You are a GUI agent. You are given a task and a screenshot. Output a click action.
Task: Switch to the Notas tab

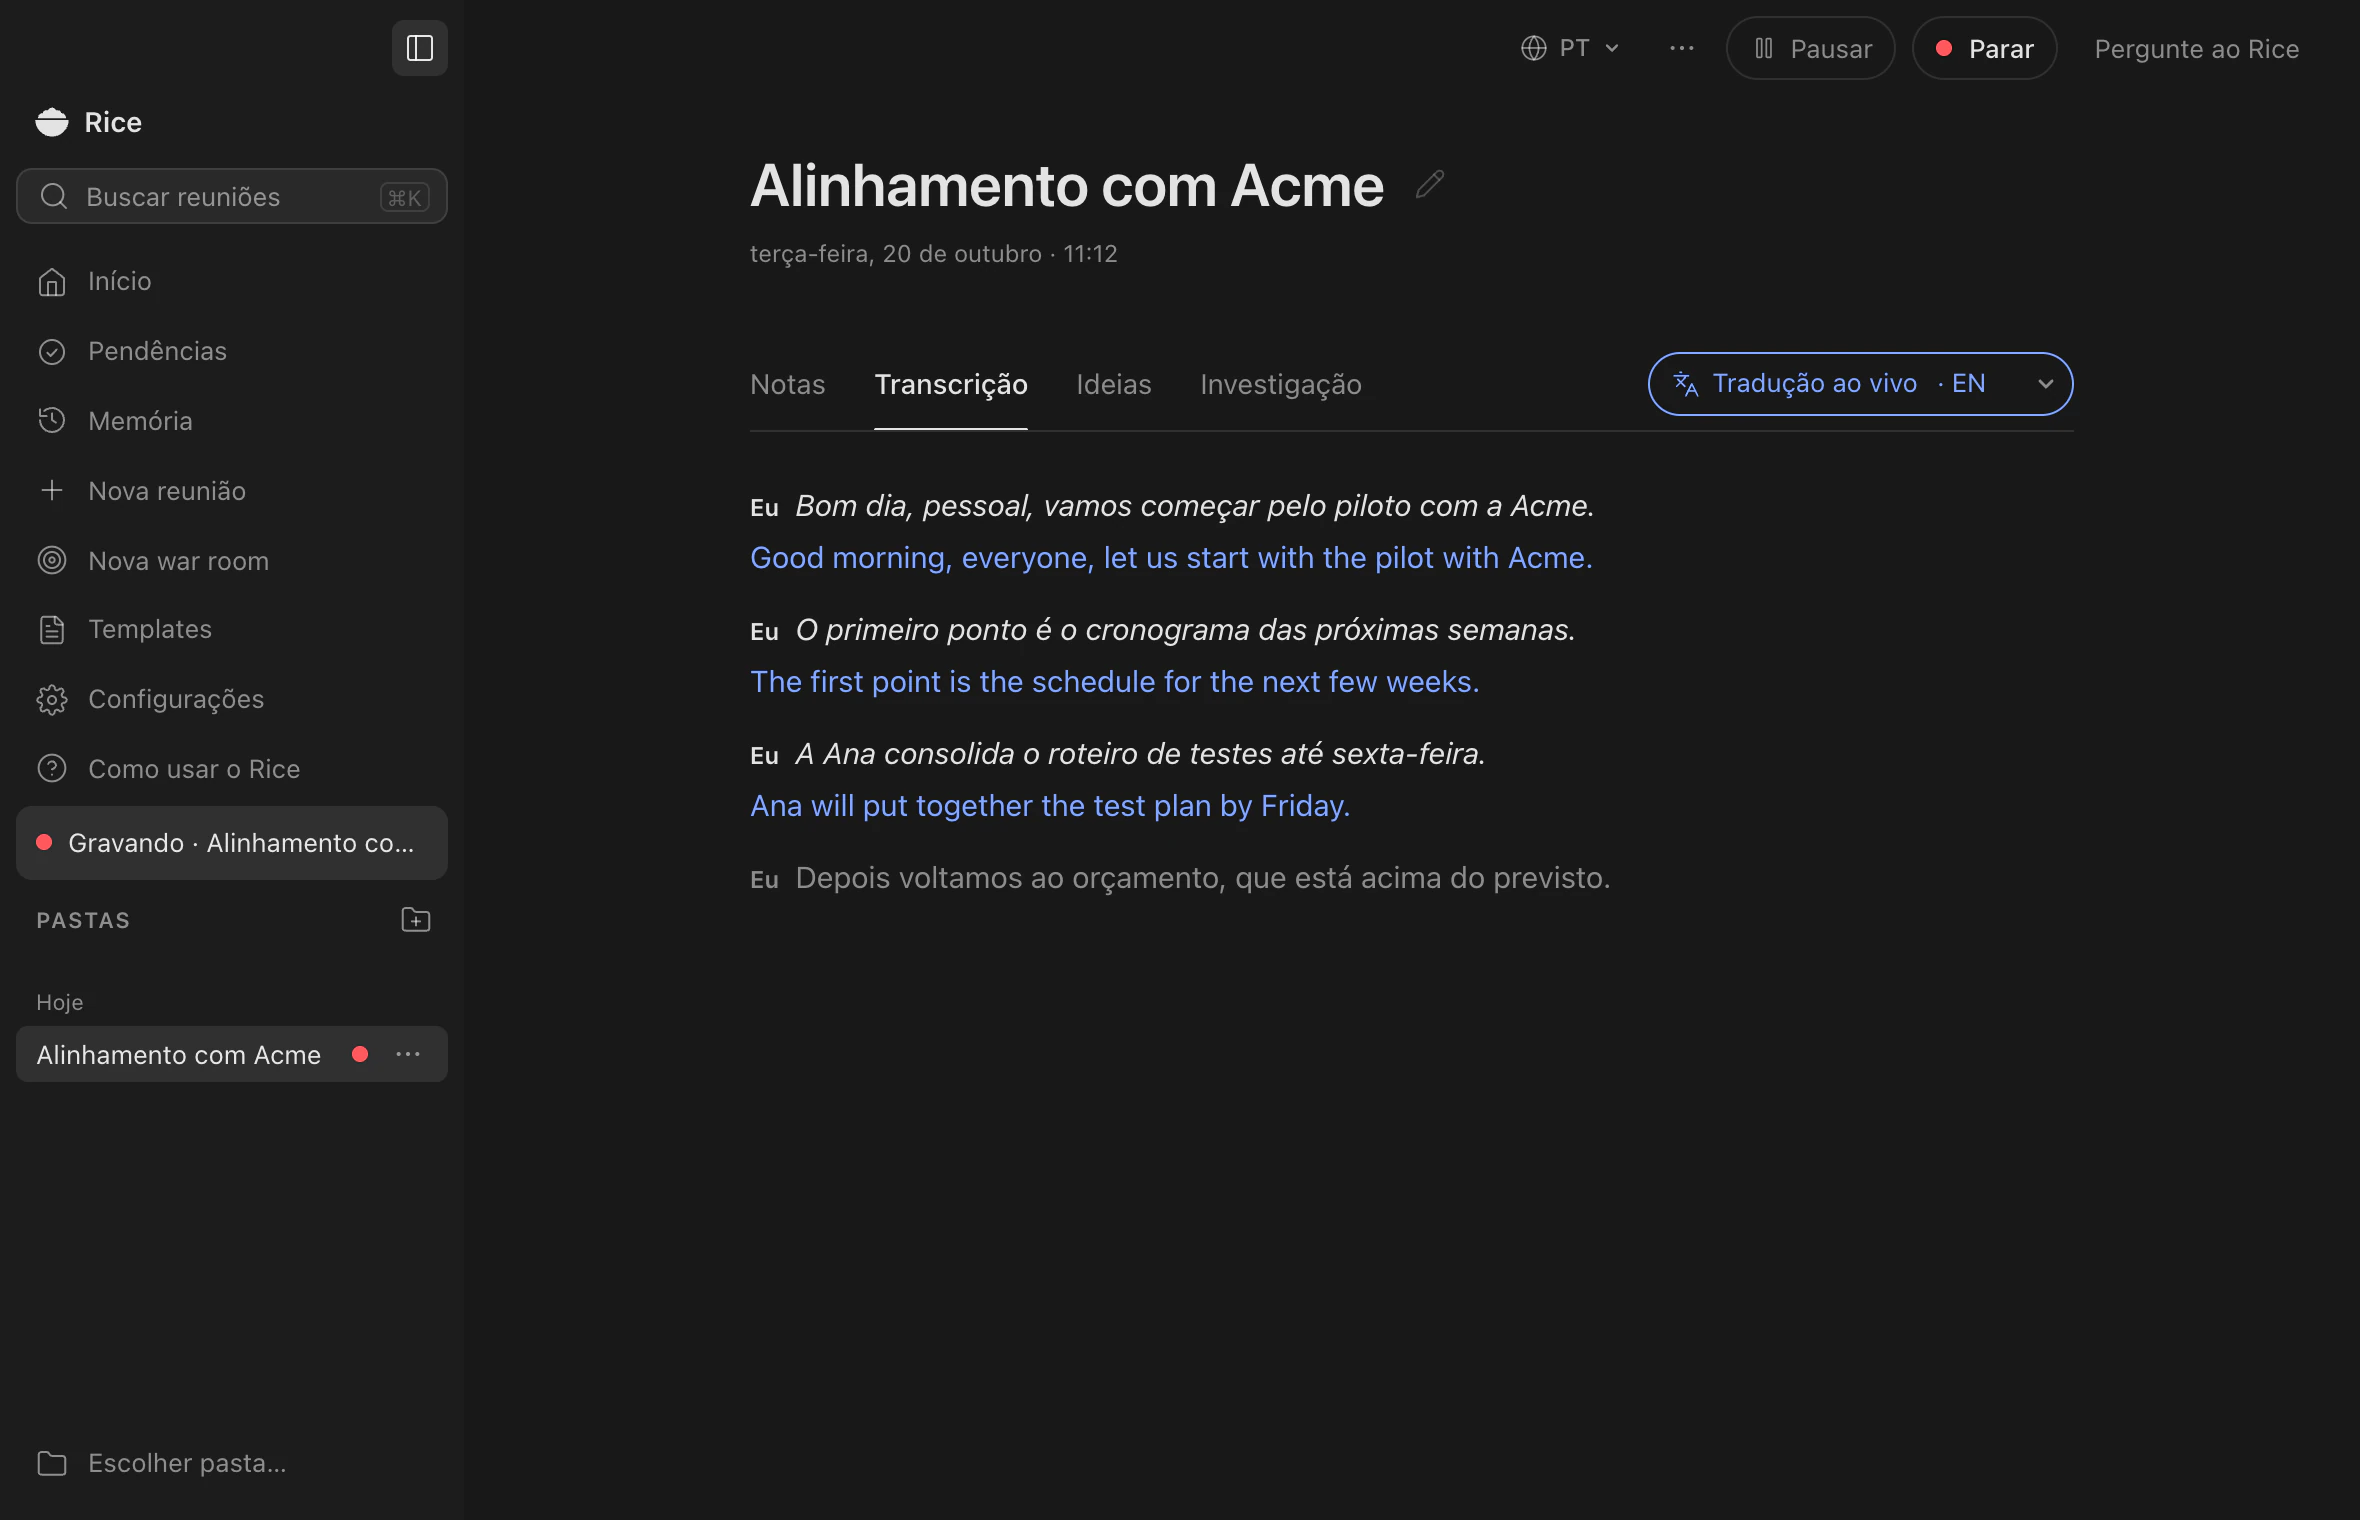click(788, 384)
